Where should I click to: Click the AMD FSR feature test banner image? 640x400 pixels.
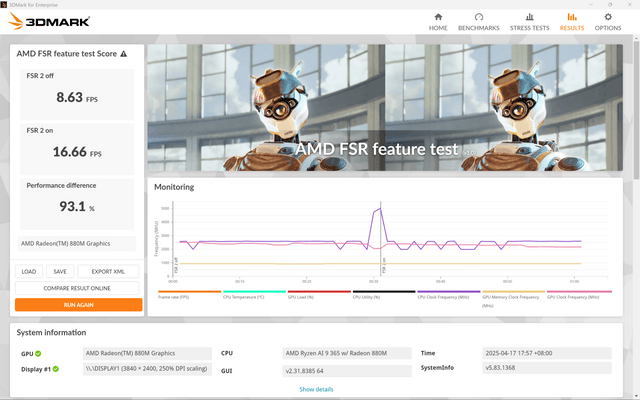pos(385,108)
